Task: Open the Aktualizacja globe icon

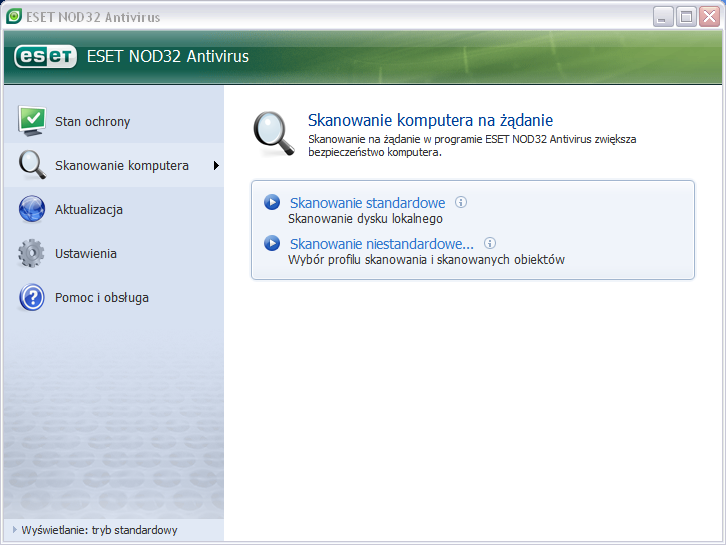Action: click(x=32, y=209)
